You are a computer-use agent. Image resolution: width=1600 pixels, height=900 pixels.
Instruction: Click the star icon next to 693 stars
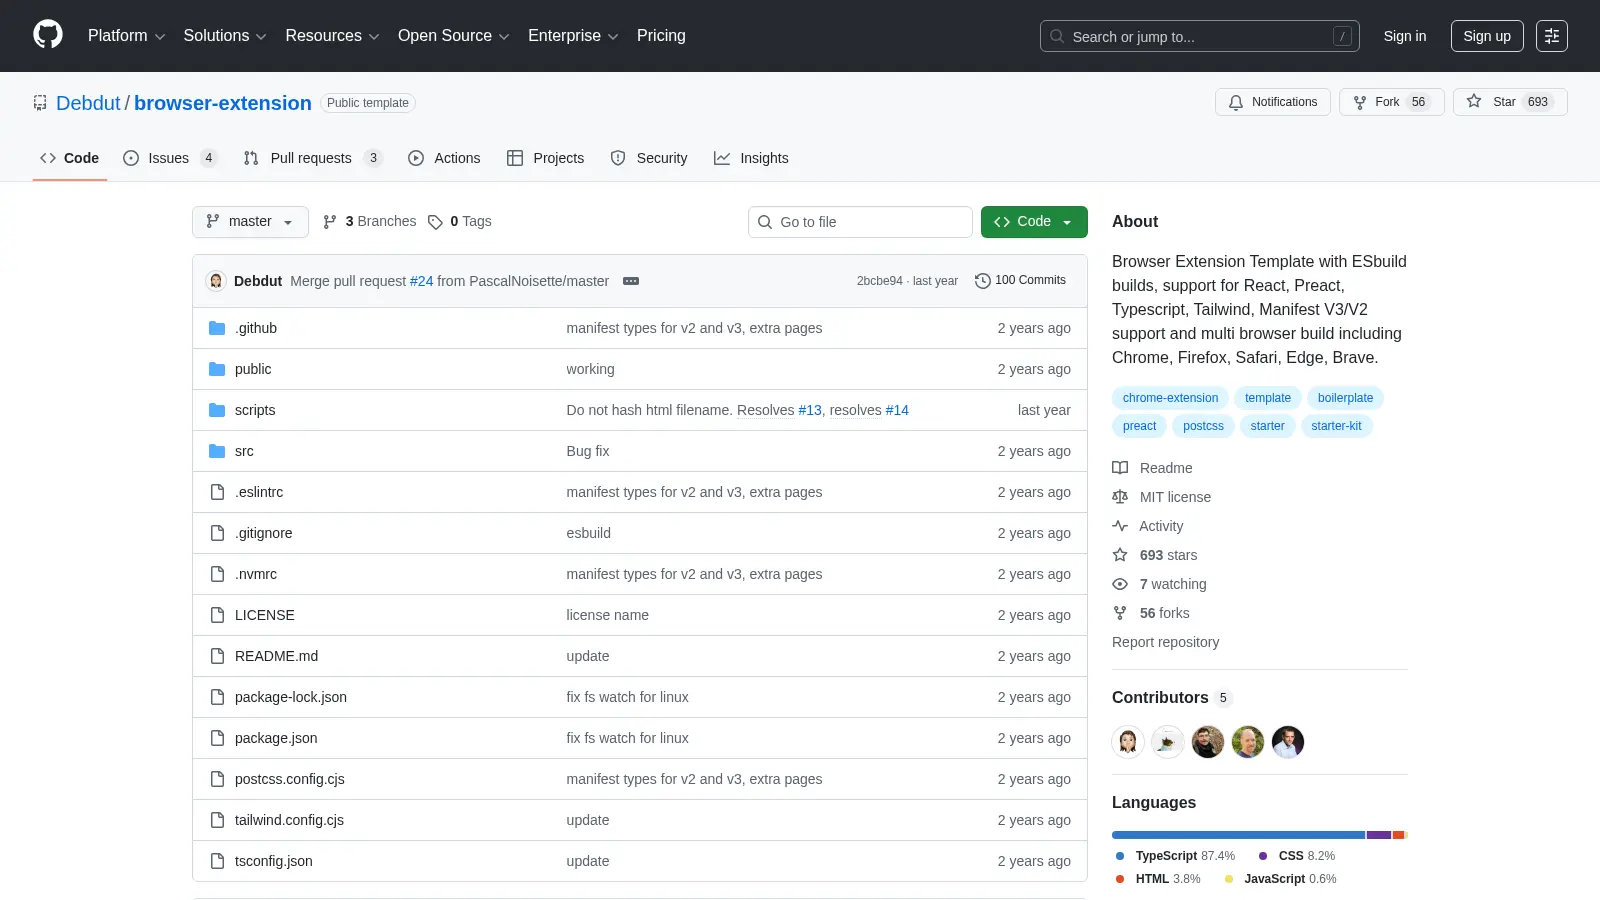coord(1120,555)
